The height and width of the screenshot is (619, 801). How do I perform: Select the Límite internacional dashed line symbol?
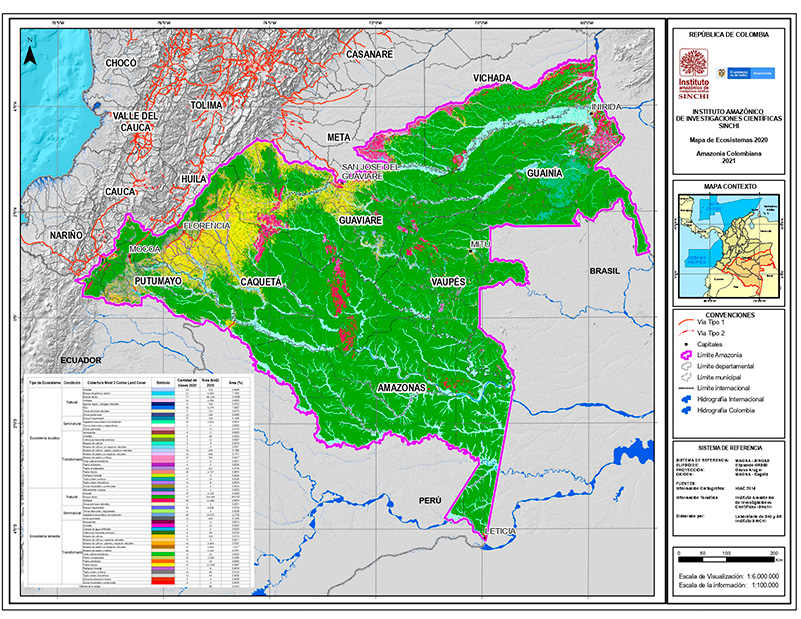686,387
